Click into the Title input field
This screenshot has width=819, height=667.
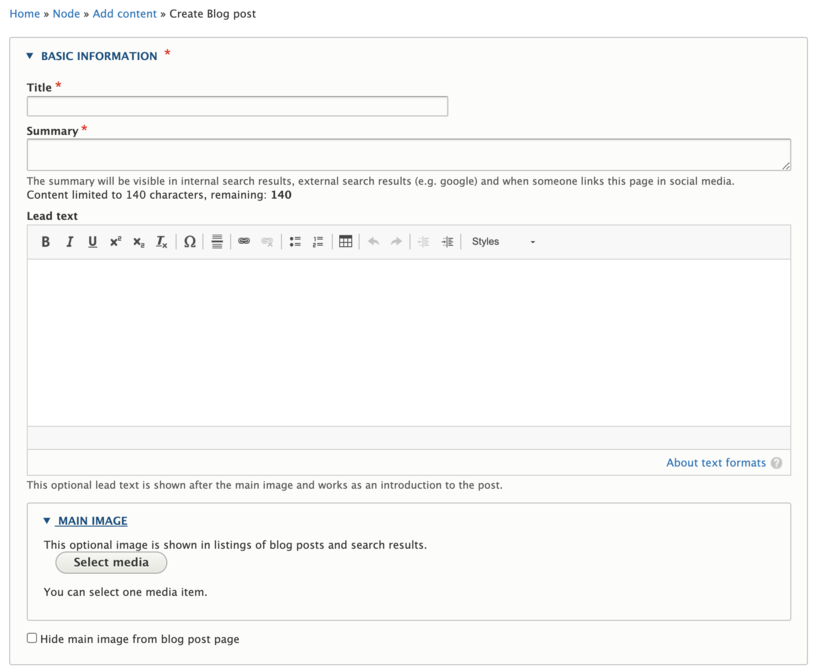pos(237,107)
